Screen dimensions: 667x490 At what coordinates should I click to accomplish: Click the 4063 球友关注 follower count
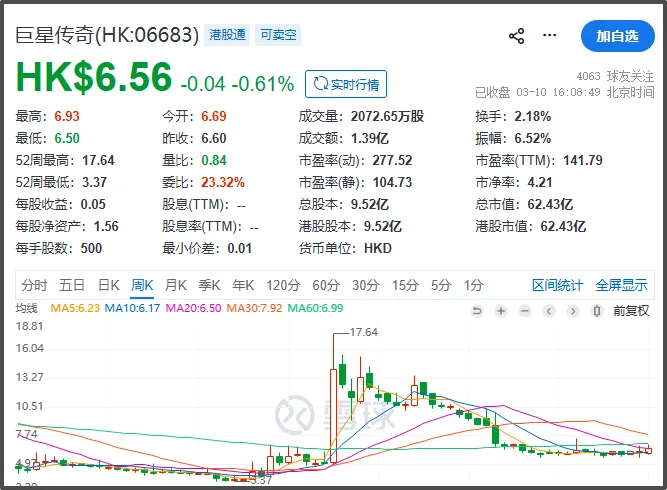(x=615, y=76)
